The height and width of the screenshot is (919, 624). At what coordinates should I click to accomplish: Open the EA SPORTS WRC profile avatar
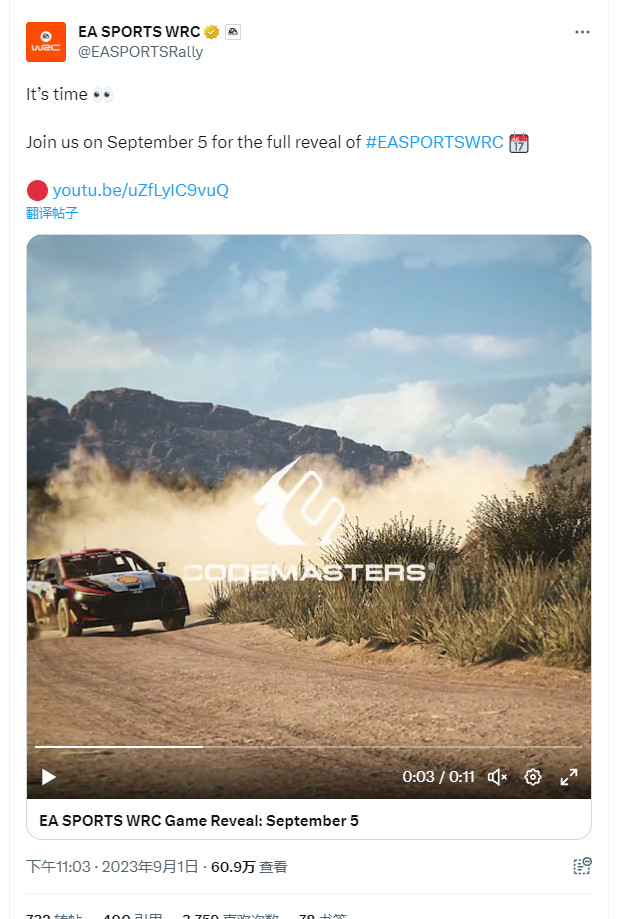point(46,42)
